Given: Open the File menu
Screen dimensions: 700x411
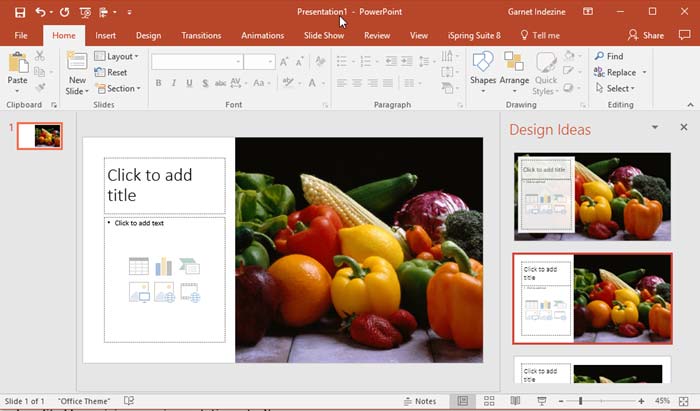Looking at the screenshot, I should click(x=20, y=35).
